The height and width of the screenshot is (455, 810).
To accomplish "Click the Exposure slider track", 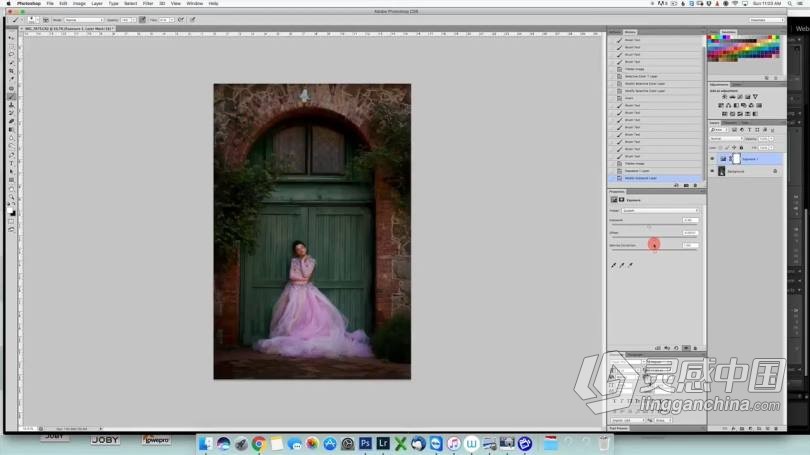I will pyautogui.click(x=655, y=225).
